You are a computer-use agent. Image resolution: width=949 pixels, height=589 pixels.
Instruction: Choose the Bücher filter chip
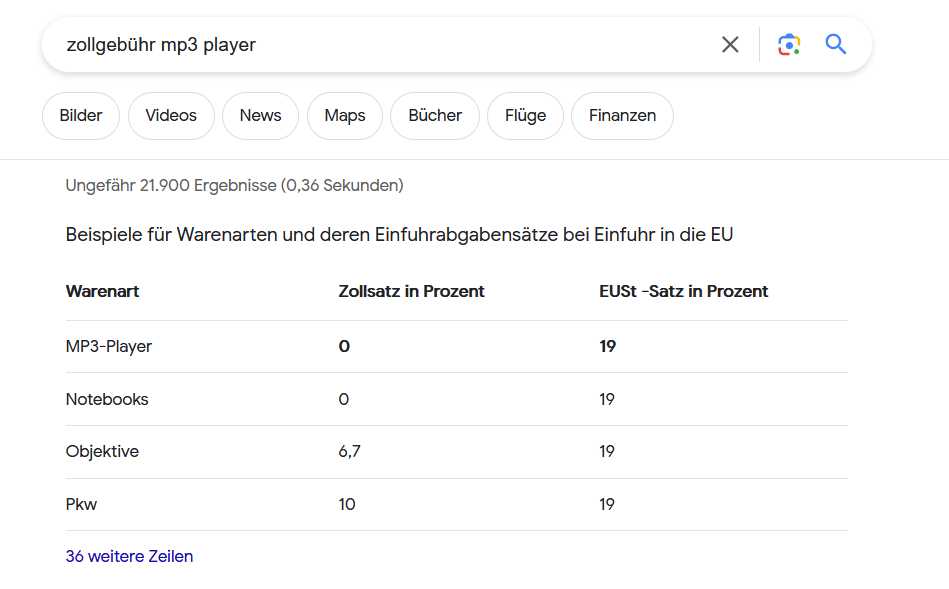[435, 116]
